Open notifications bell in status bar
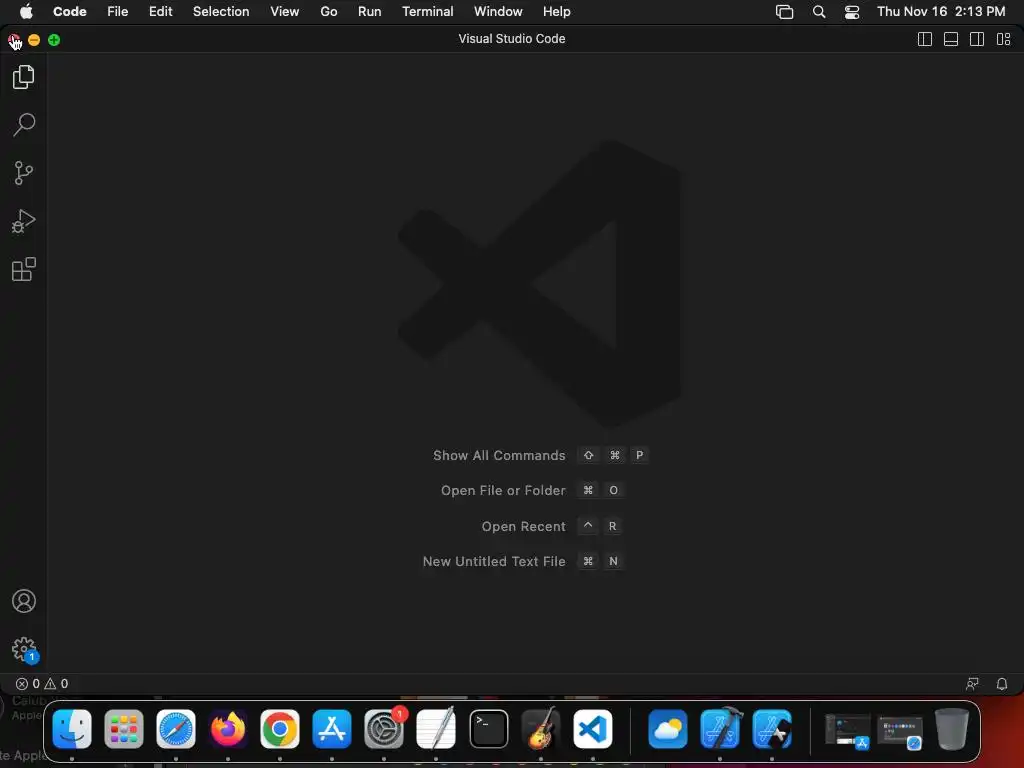1024x768 pixels. click(x=1002, y=684)
